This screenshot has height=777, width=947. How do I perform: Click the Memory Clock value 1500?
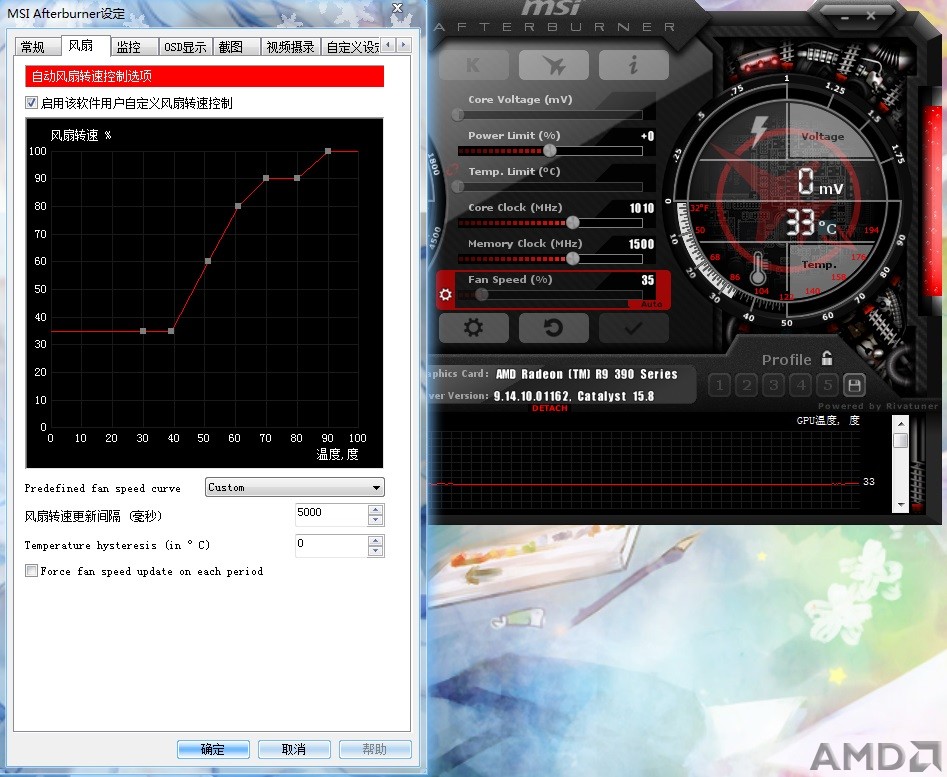click(x=641, y=244)
